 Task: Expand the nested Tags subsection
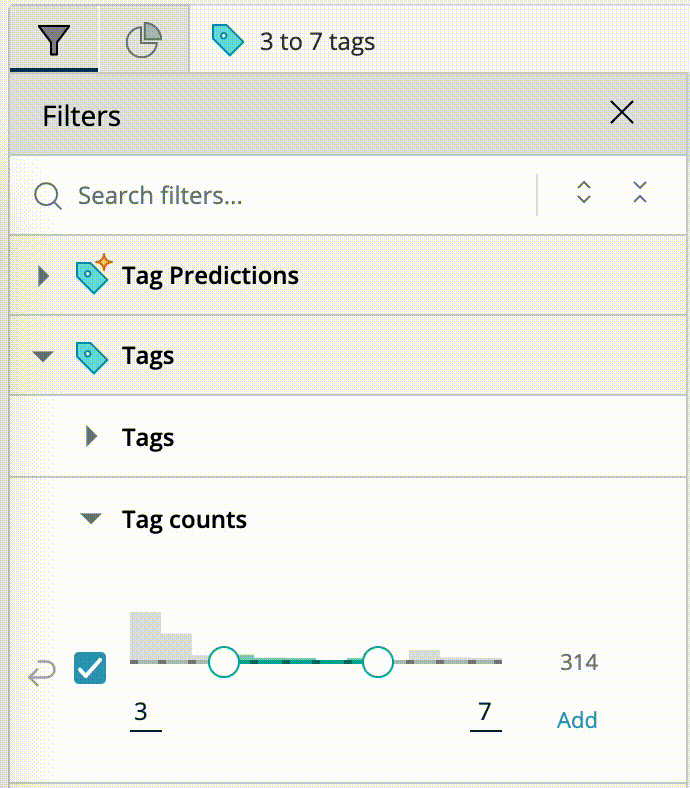pos(92,437)
